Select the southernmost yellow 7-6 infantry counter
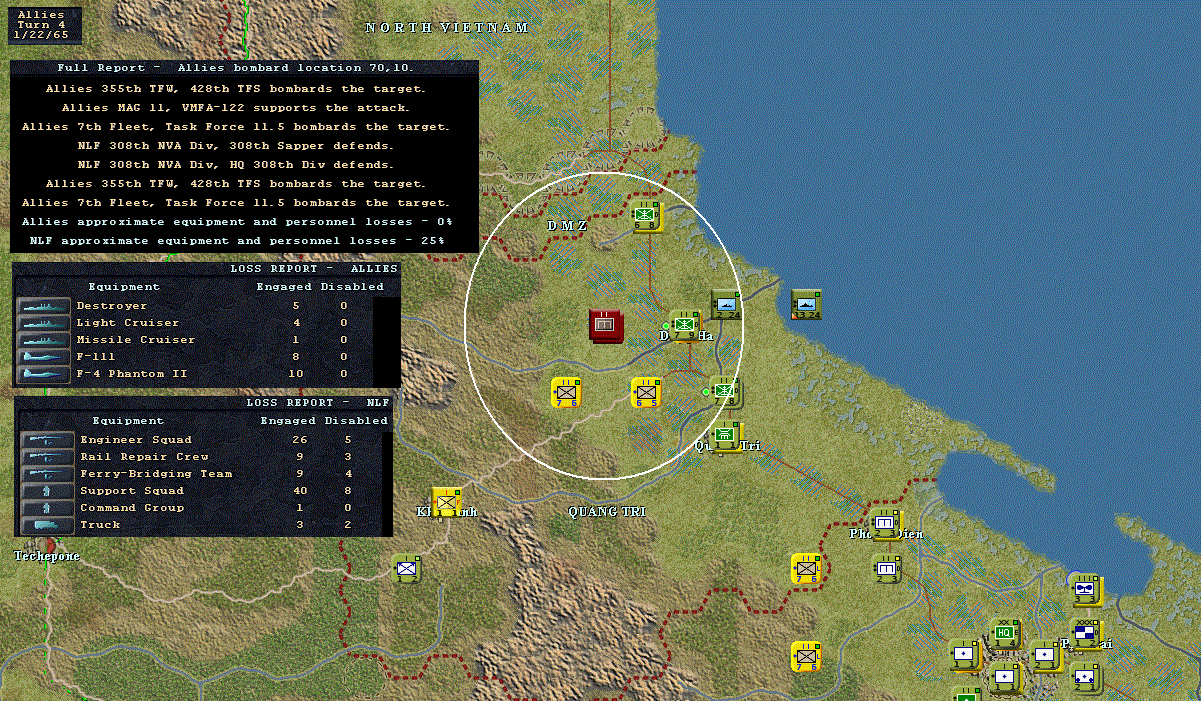 coord(806,656)
